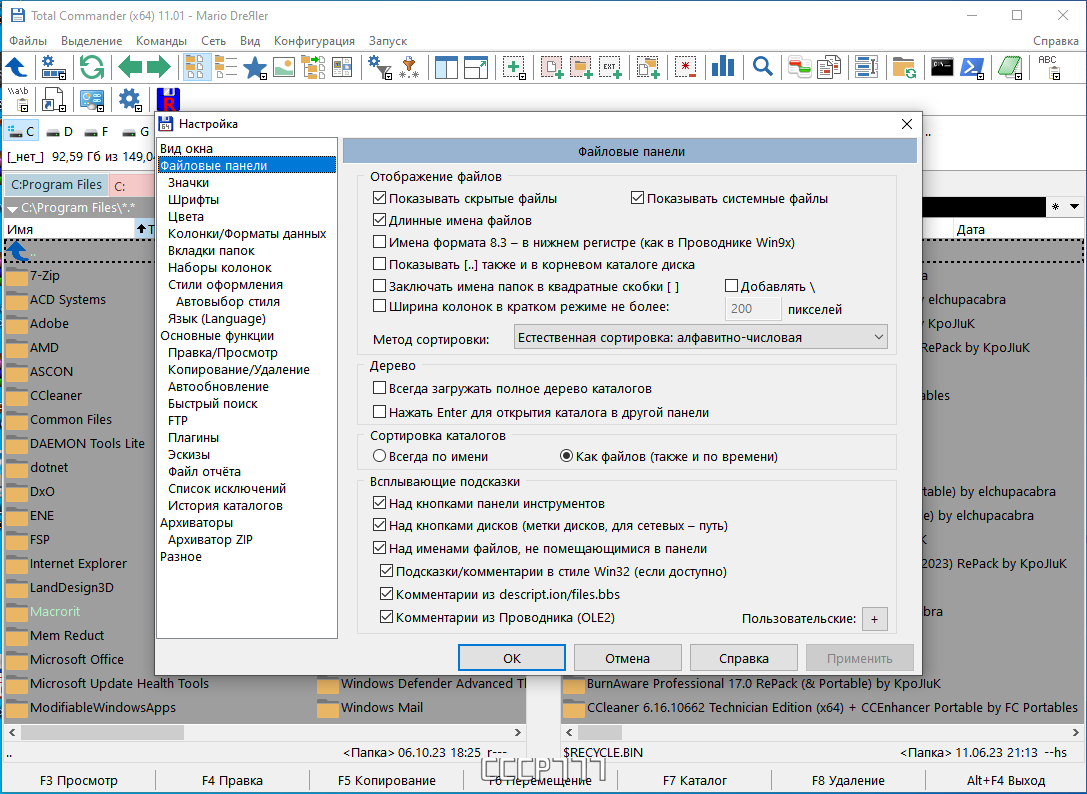Screen dimensions: 1087x794
Task: Open the 'Конфигурация' menu
Action: tap(314, 41)
